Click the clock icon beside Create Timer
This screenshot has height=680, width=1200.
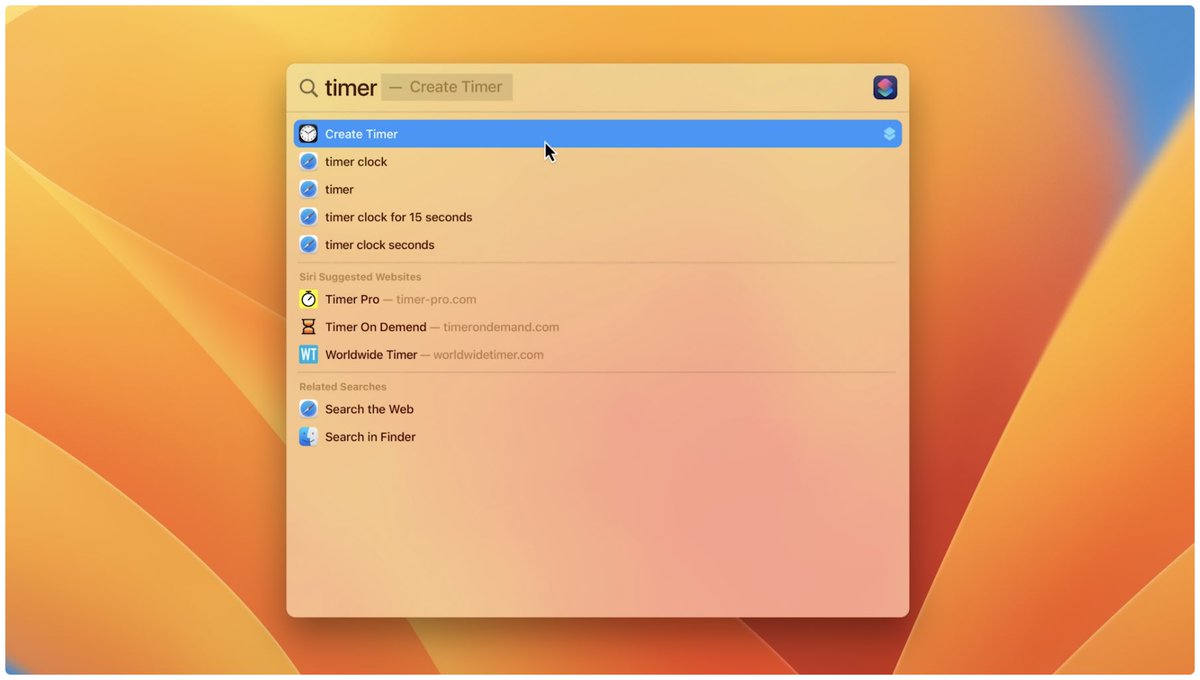(308, 134)
